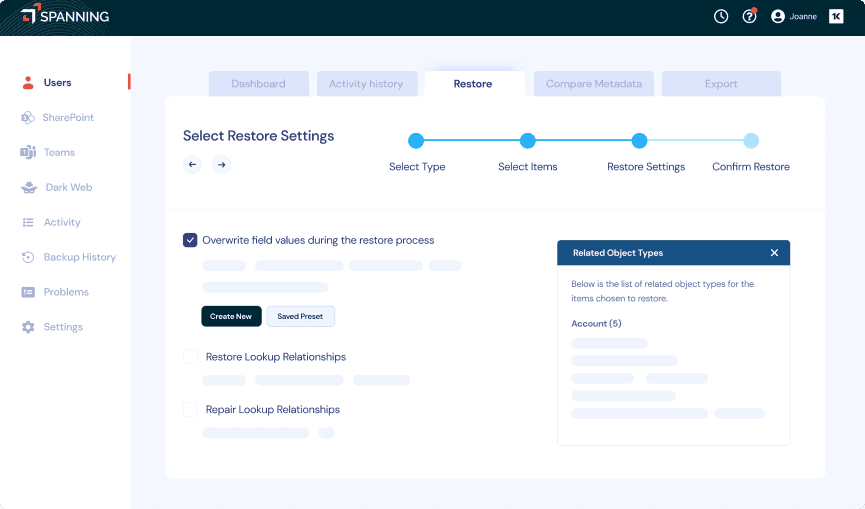Go to Dark Web in sidebar
The height and width of the screenshot is (509, 865).
click(x=68, y=188)
